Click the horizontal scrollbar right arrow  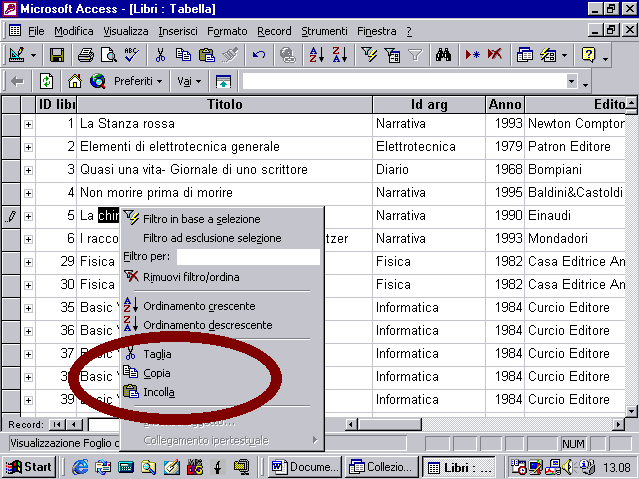619,425
